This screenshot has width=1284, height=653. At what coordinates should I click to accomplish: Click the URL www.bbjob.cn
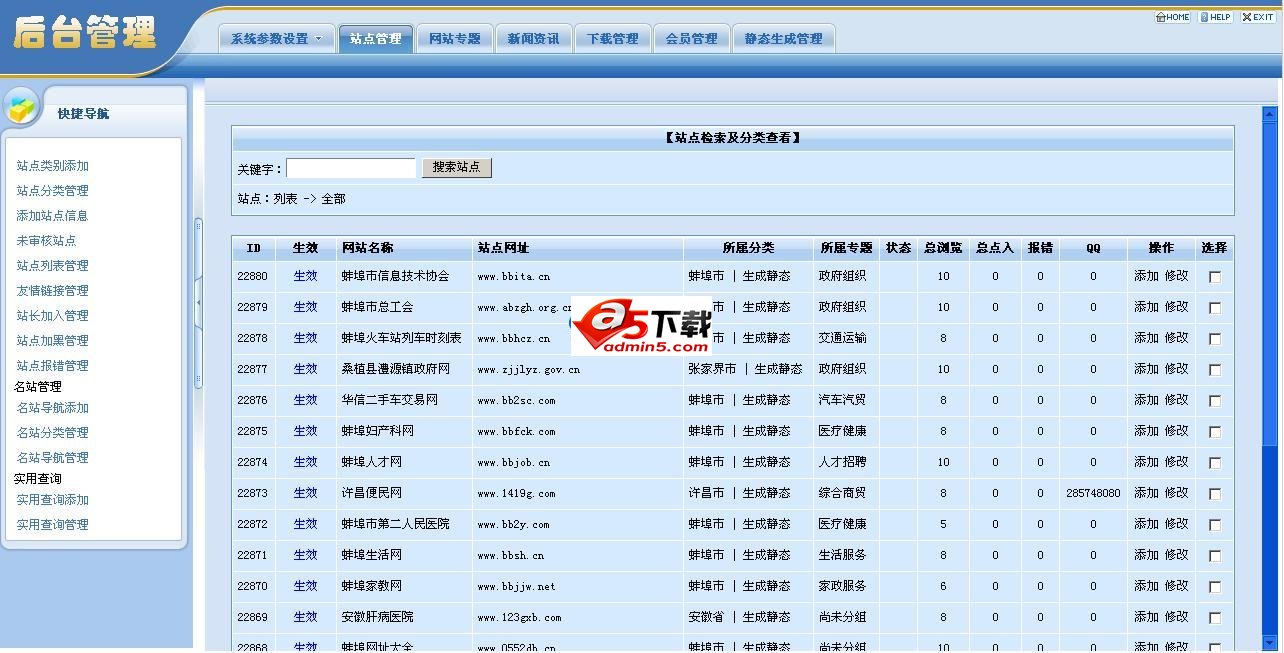(x=514, y=463)
